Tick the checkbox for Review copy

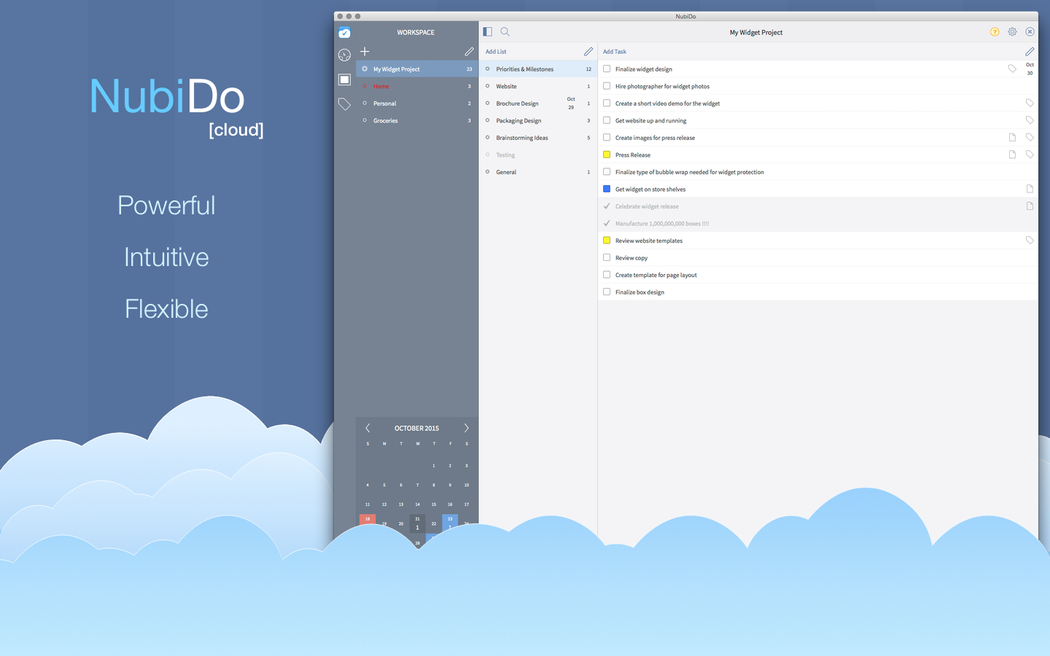607,258
